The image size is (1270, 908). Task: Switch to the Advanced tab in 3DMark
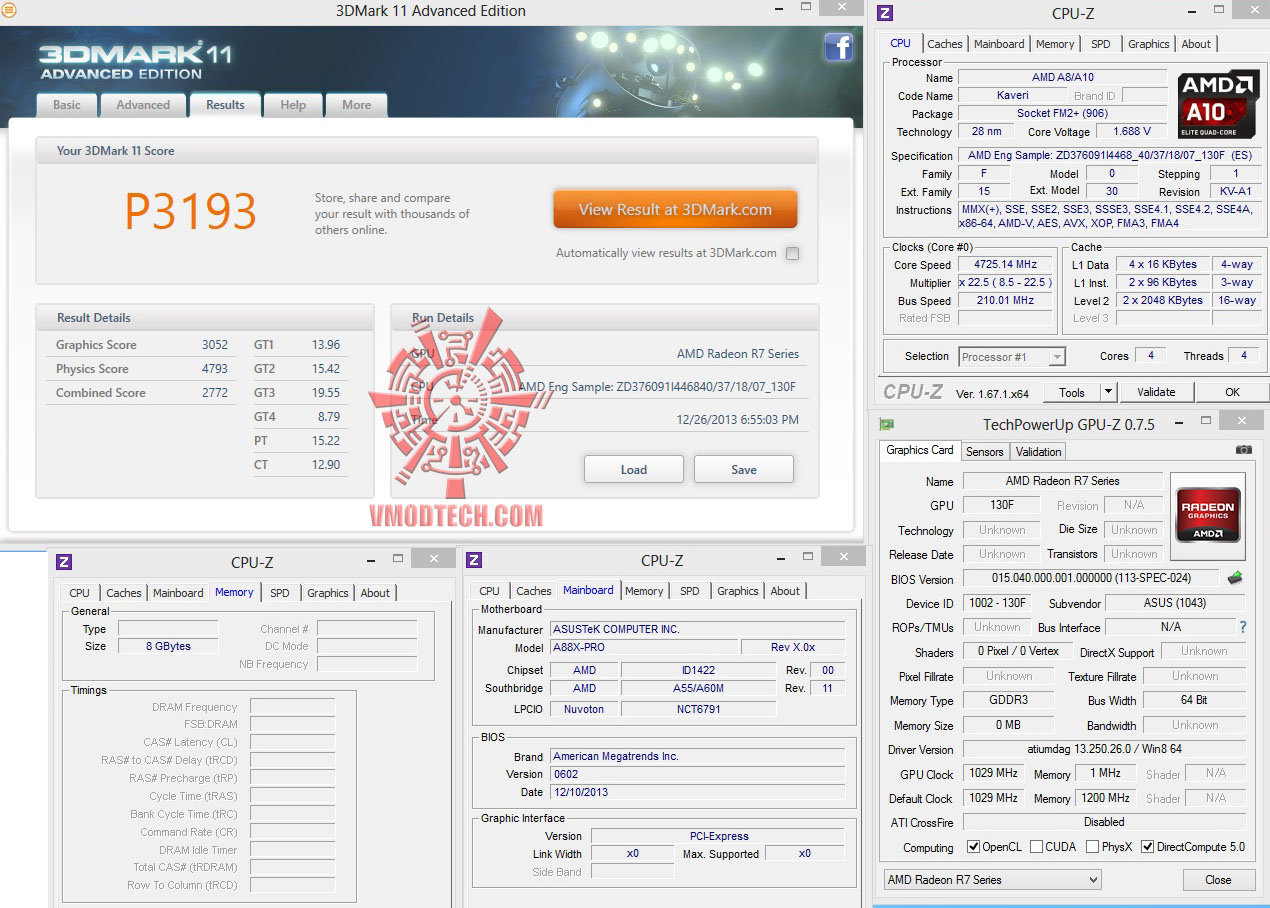click(x=143, y=105)
